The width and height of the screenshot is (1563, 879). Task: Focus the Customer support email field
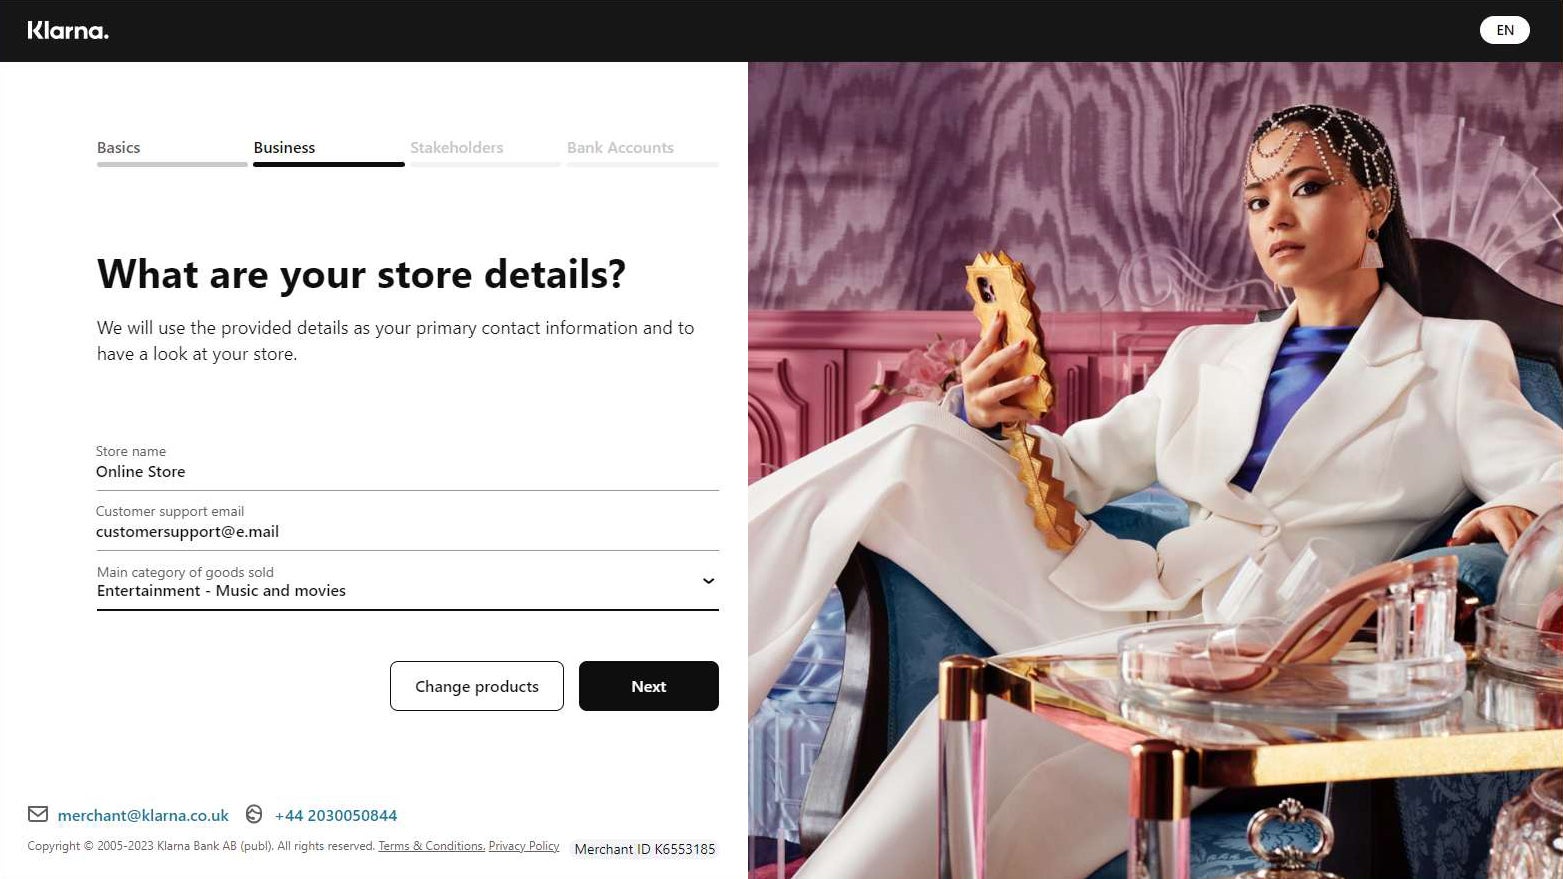pos(407,522)
